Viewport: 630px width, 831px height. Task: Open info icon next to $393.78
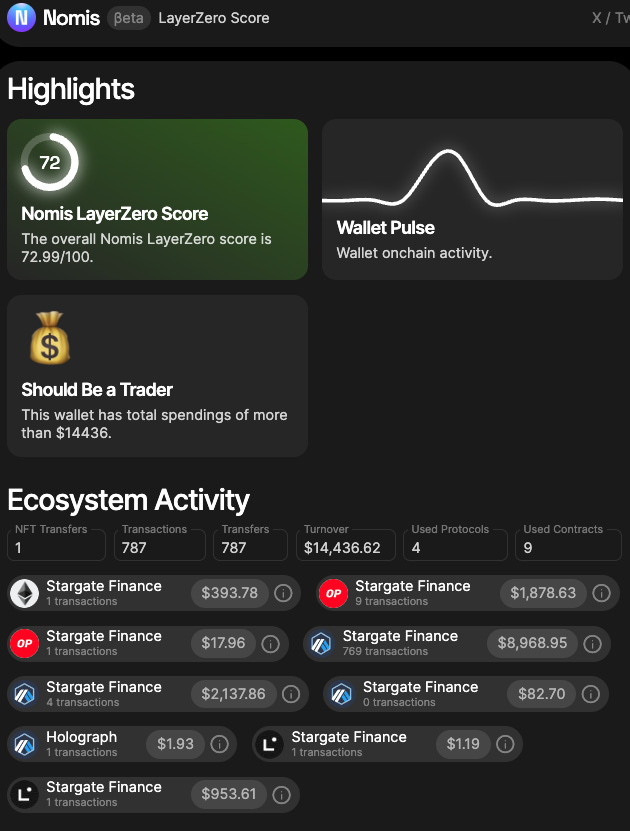tap(283, 593)
